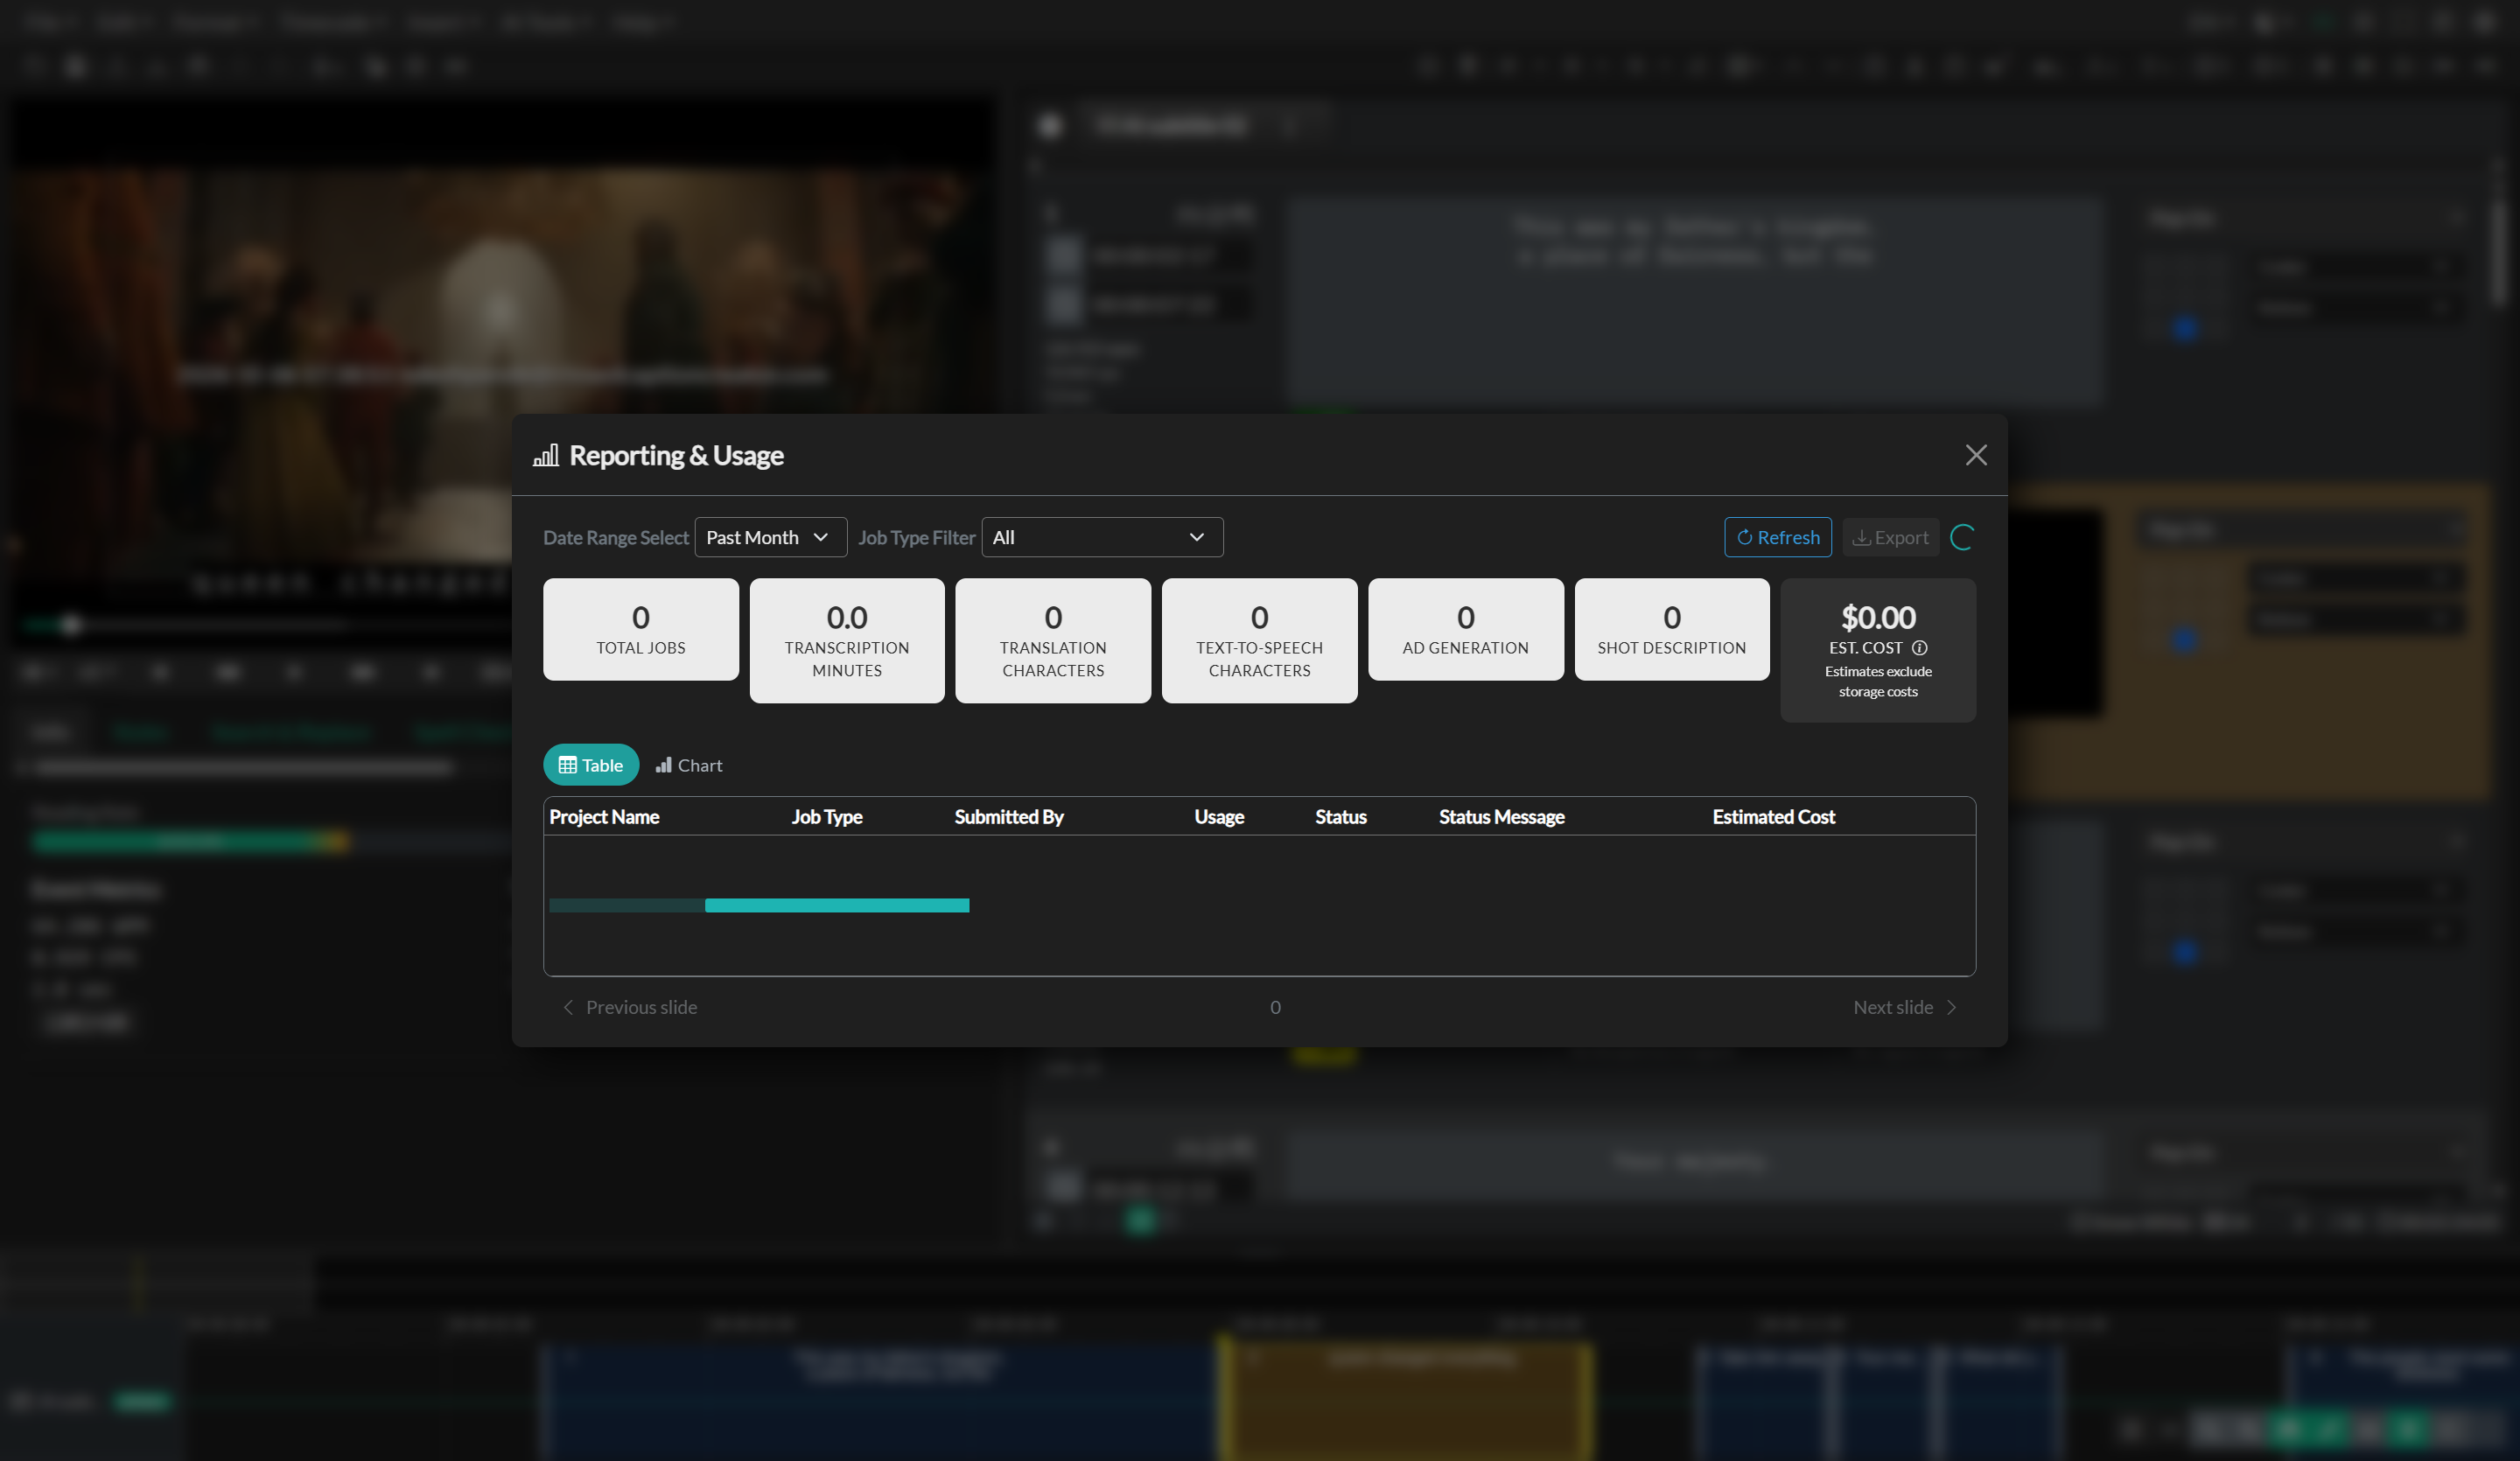Click the Est. Cost info icon
The image size is (2520, 1461).
[1919, 647]
